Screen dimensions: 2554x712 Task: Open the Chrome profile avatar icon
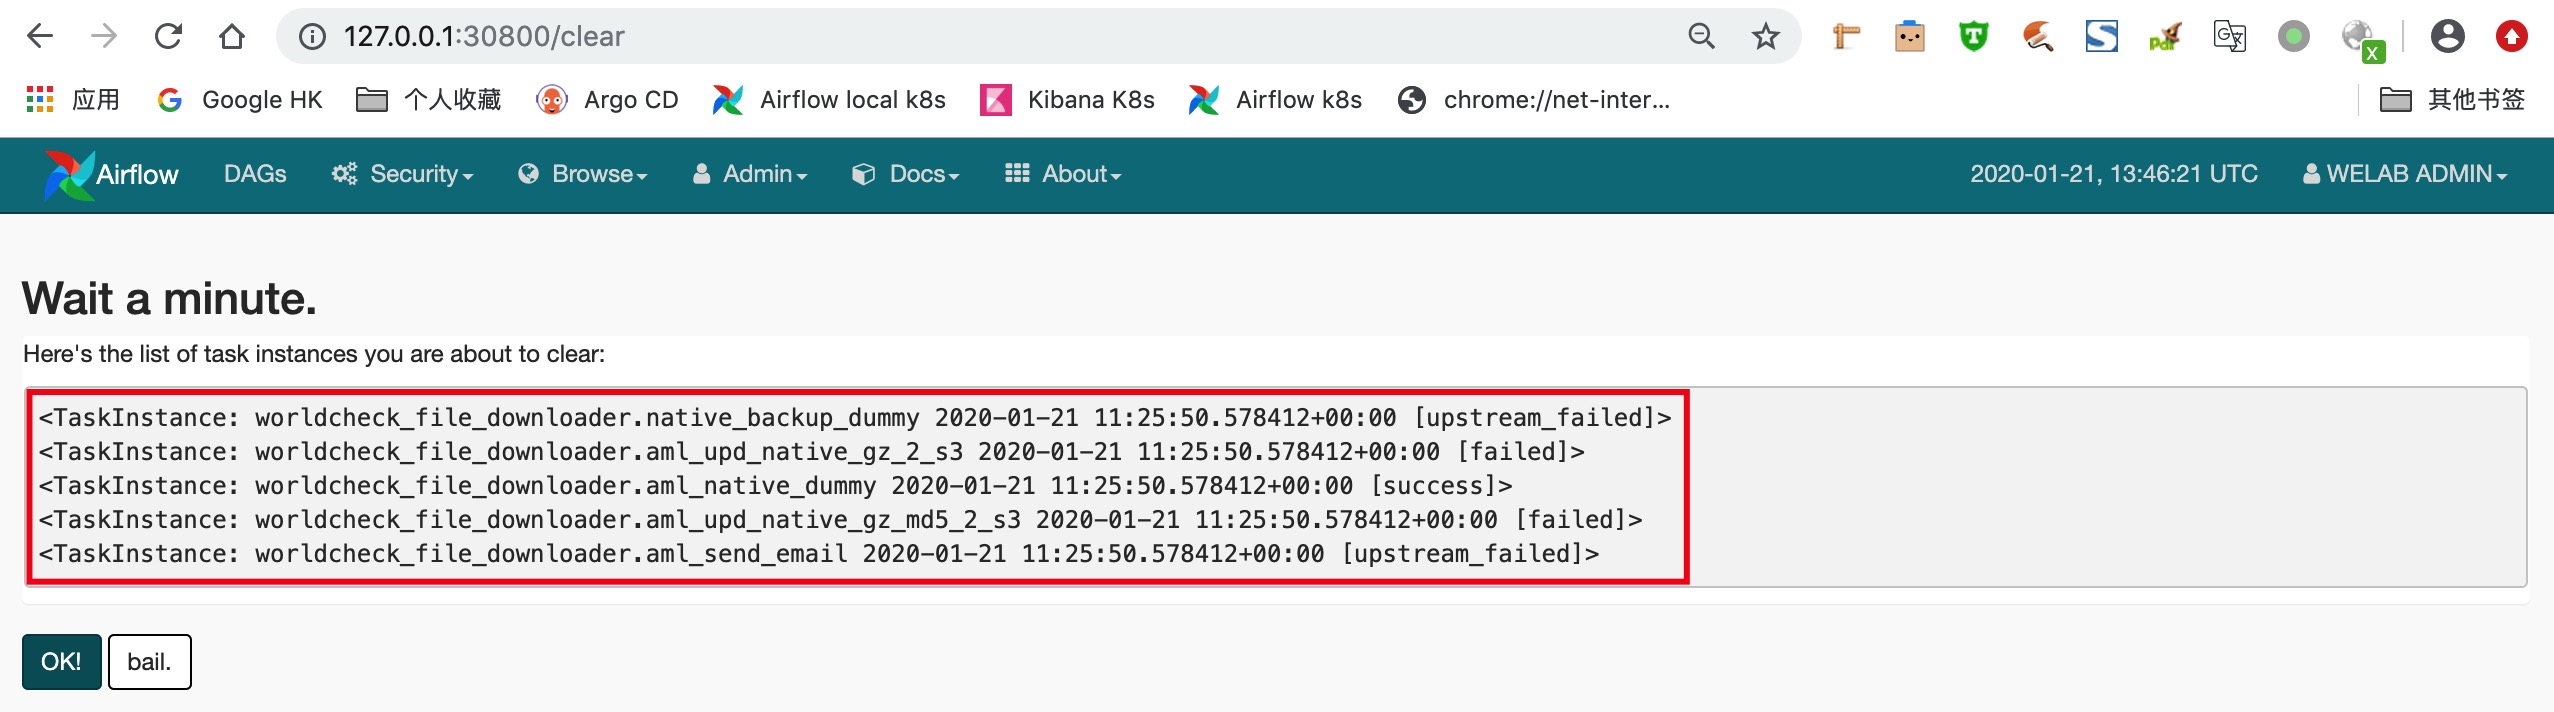click(2447, 37)
